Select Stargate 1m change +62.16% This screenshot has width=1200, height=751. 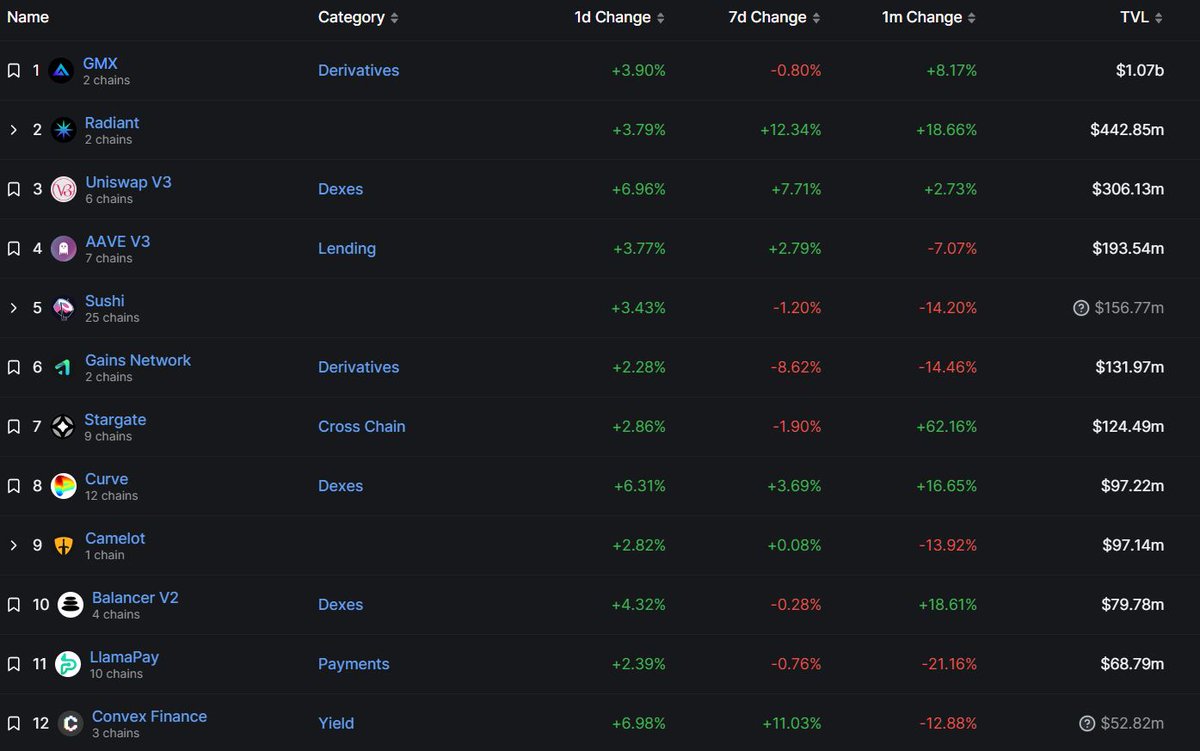click(946, 426)
